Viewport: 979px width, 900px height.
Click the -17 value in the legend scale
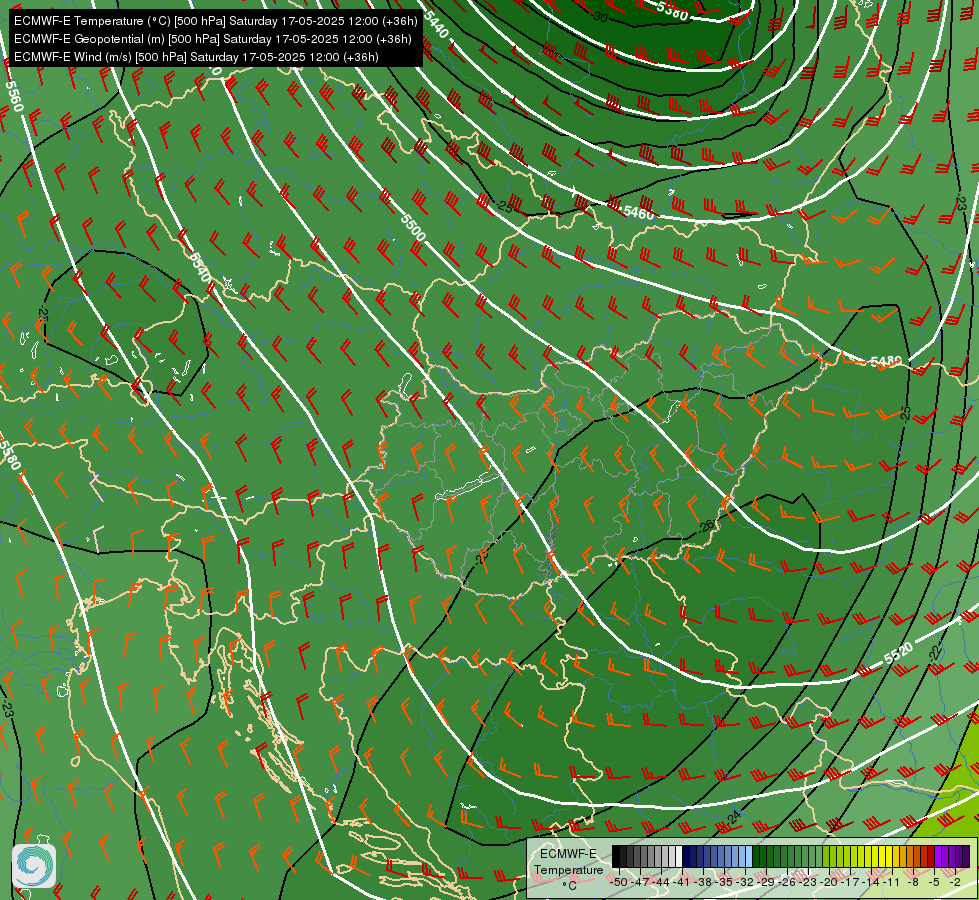pos(850,883)
